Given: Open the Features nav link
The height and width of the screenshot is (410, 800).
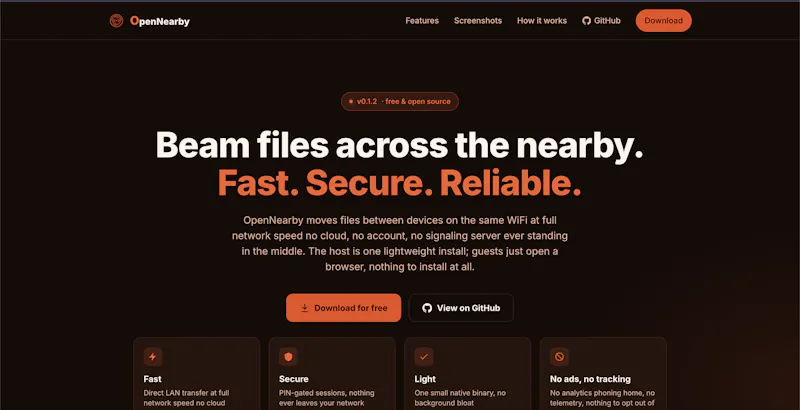Looking at the screenshot, I should [422, 21].
